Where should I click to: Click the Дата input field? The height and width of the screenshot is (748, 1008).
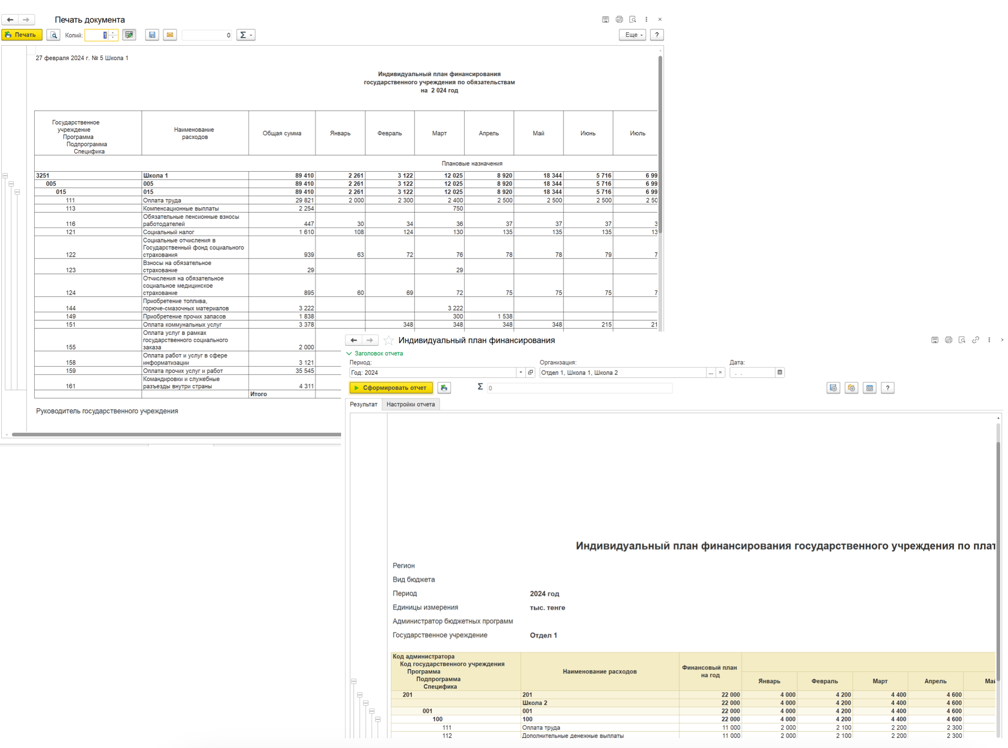click(x=752, y=373)
